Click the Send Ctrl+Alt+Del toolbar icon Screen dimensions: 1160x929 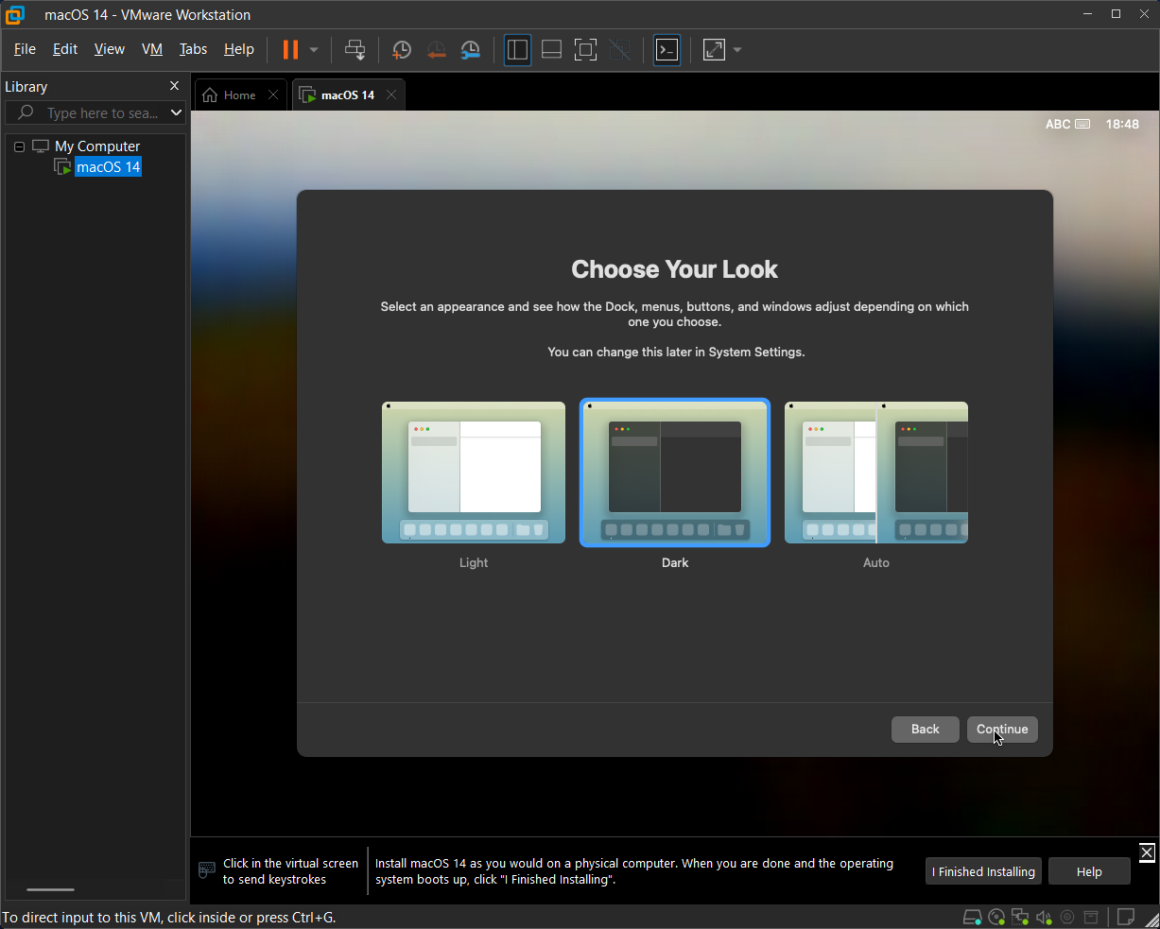355,50
